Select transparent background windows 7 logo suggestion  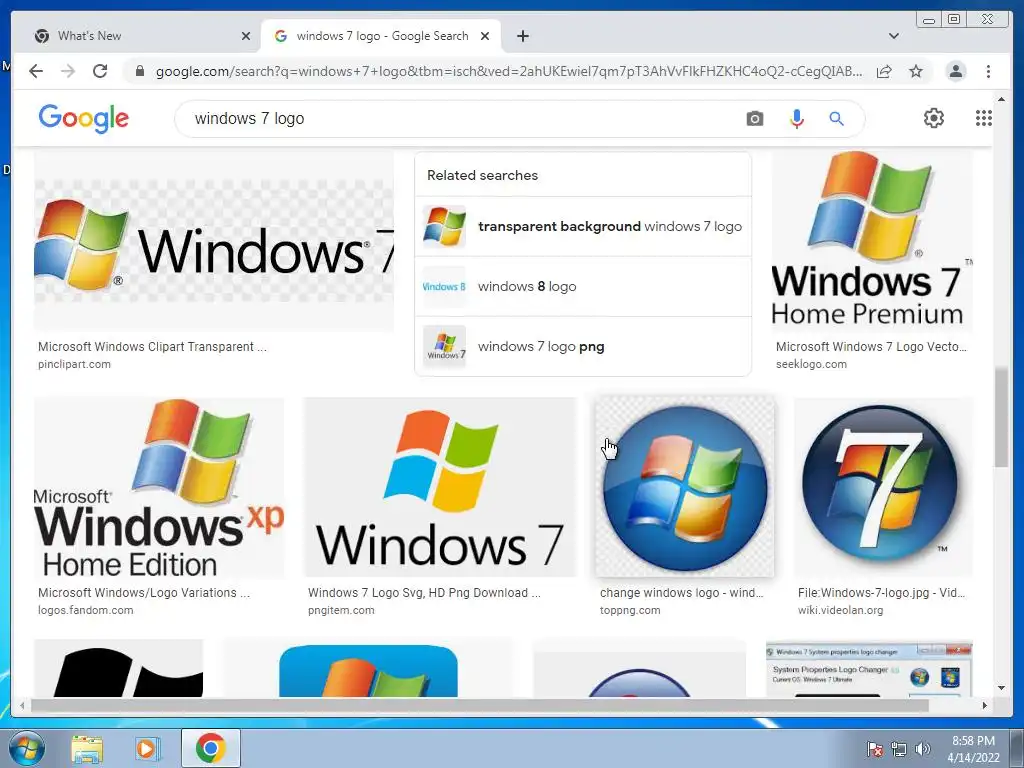(x=583, y=227)
